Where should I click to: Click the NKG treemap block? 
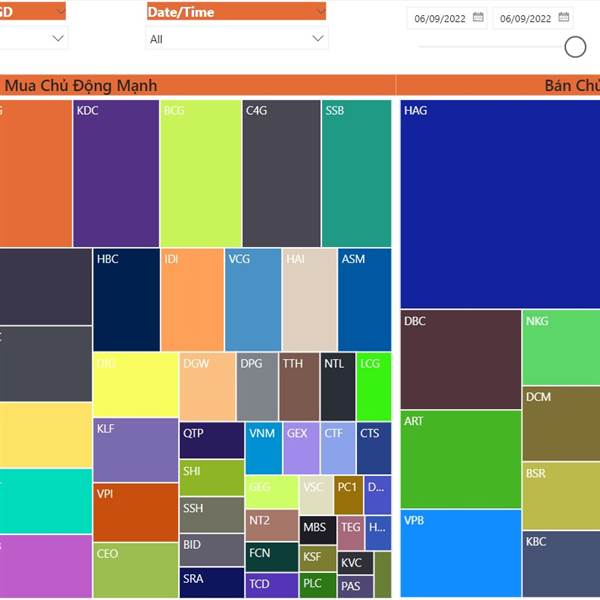pyautogui.click(x=561, y=347)
